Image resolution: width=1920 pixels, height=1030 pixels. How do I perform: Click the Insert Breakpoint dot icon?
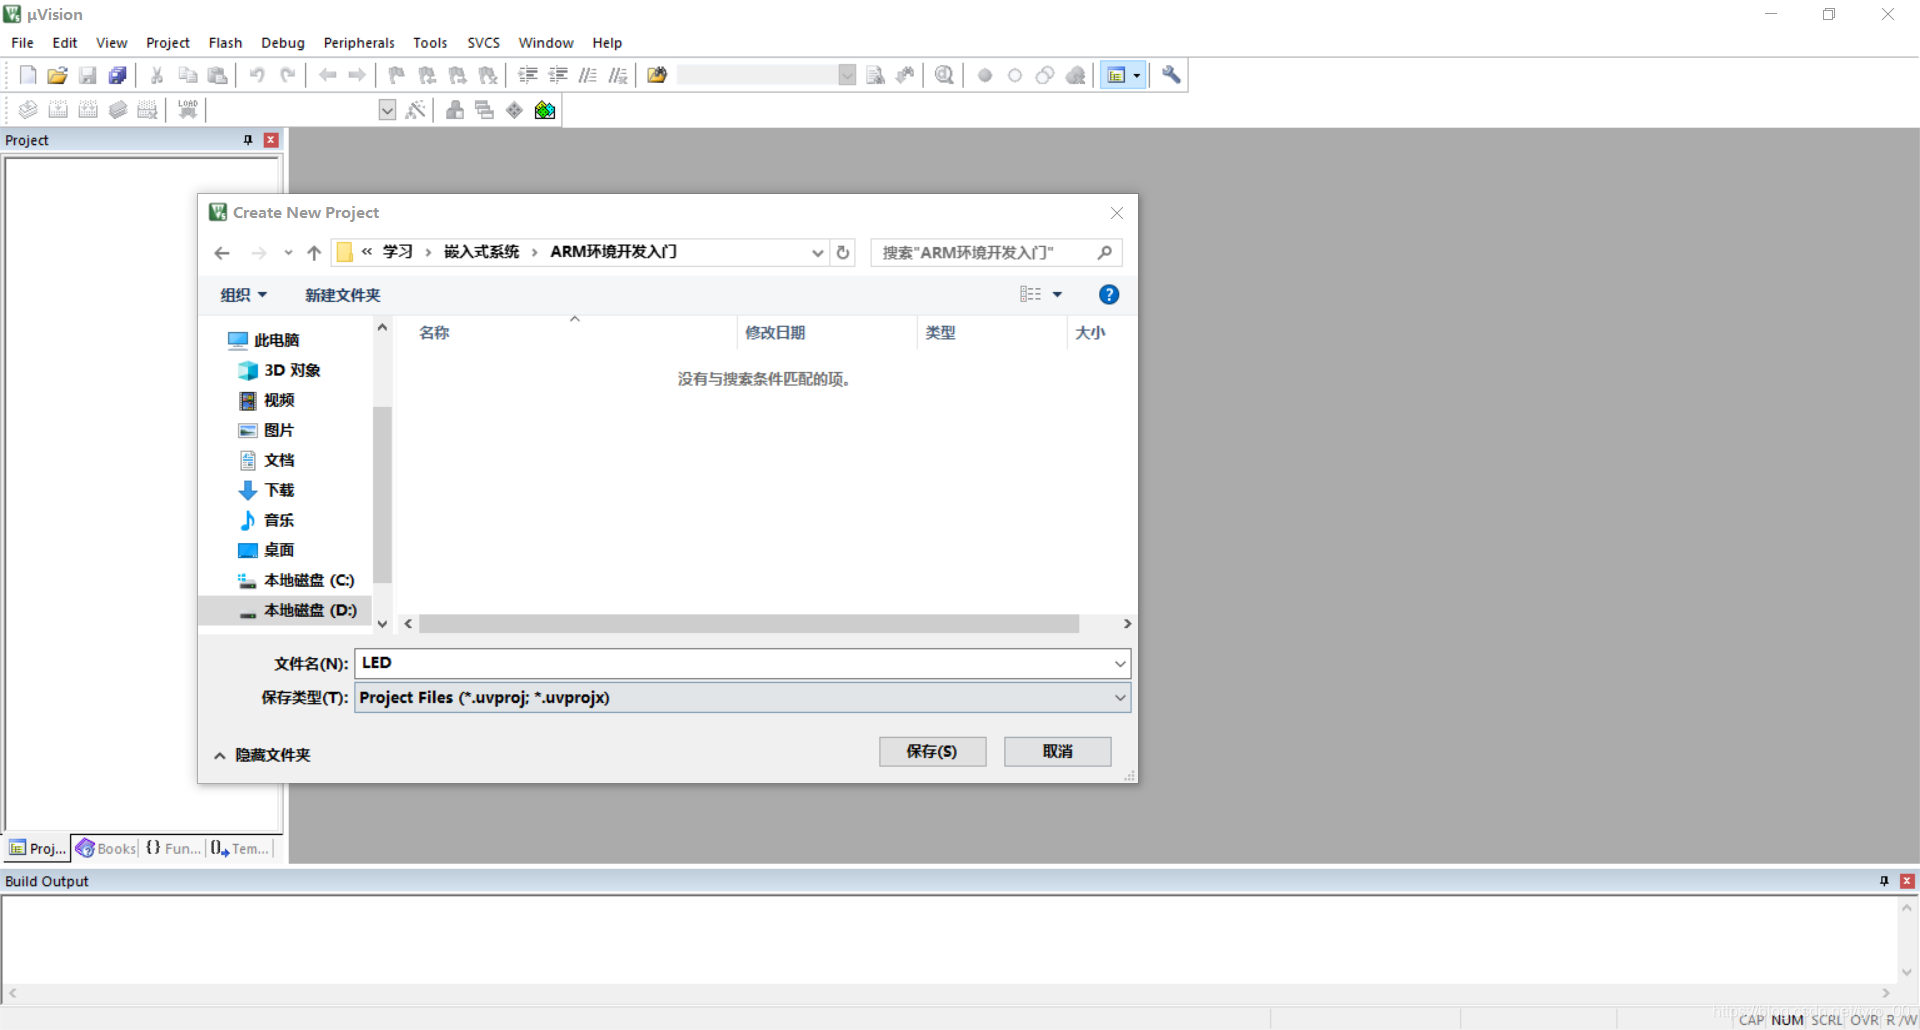(985, 75)
